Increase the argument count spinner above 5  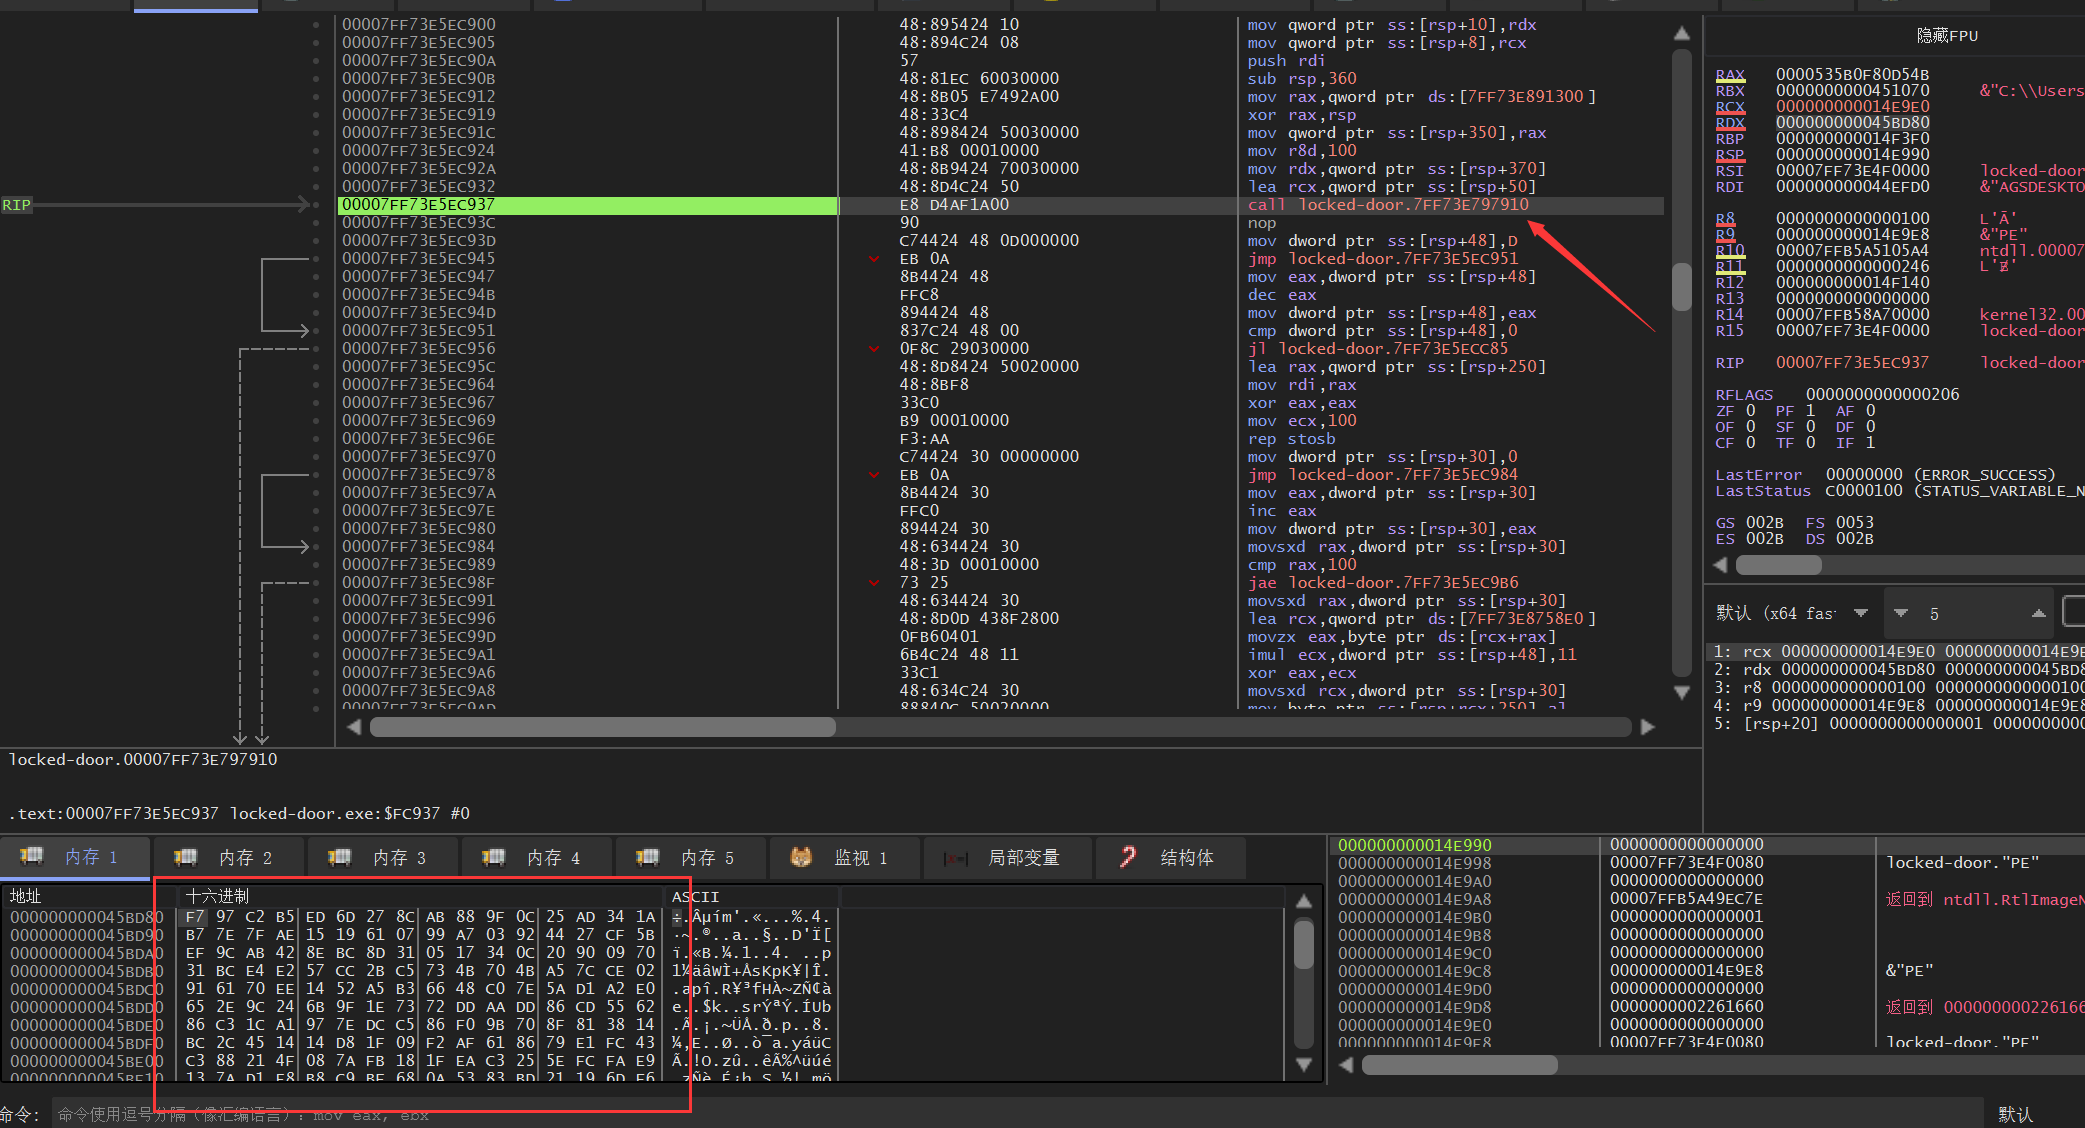click(x=2038, y=613)
